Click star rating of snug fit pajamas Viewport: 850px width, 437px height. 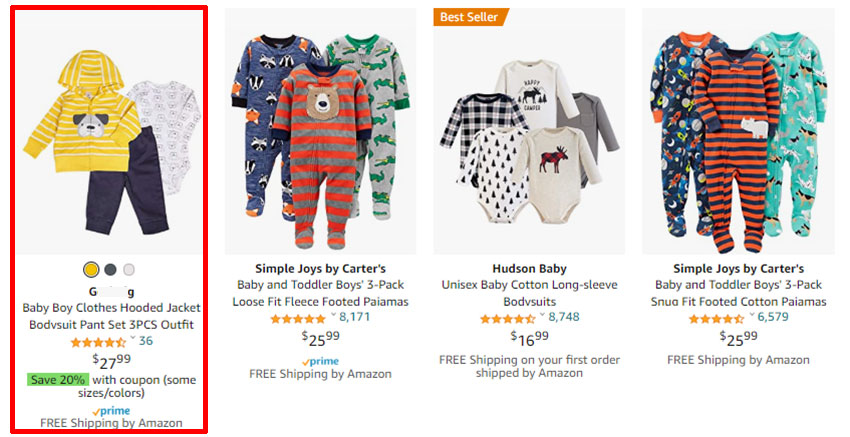pos(716,318)
